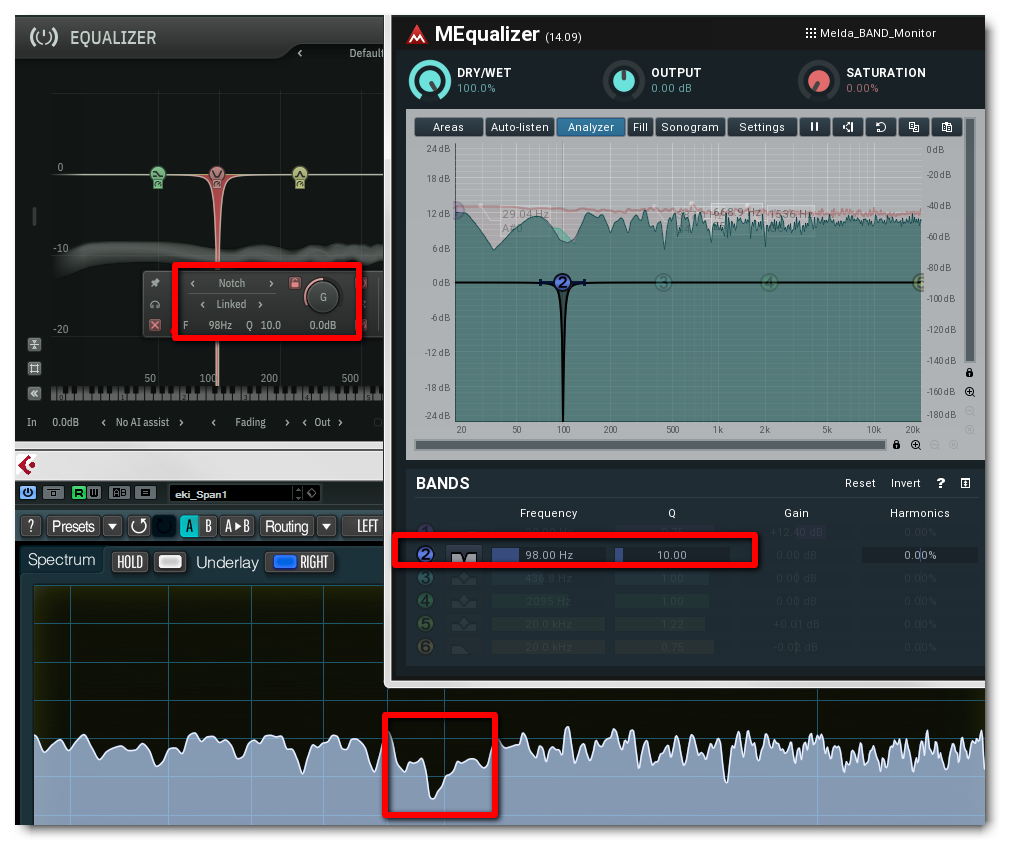1012x852 pixels.
Task: Pause the analyzer with pause icon
Action: click(x=815, y=127)
